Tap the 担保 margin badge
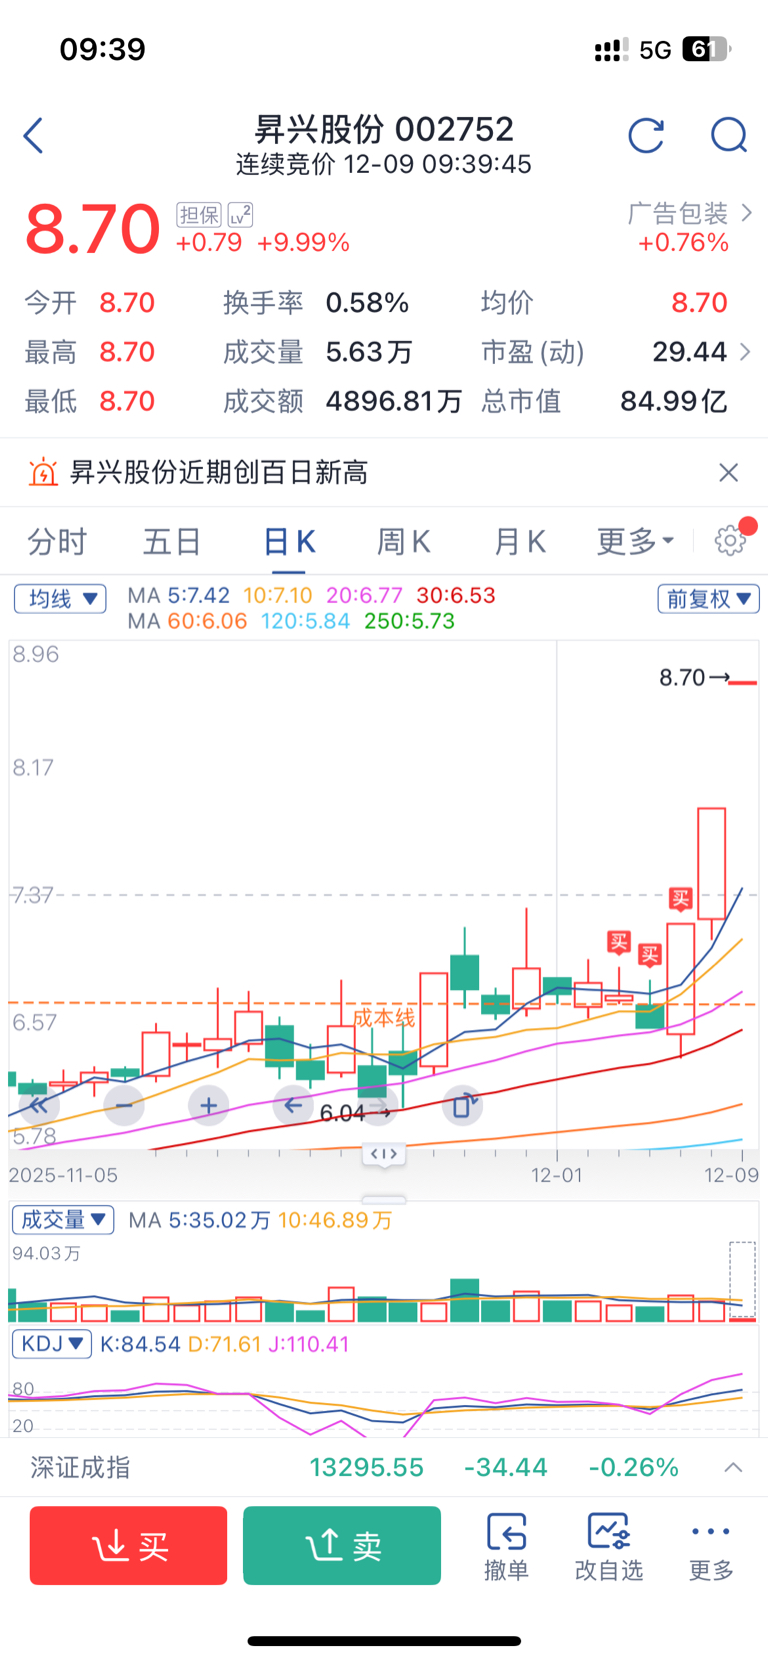Image resolution: width=768 pixels, height=1663 pixels. pyautogui.click(x=198, y=215)
